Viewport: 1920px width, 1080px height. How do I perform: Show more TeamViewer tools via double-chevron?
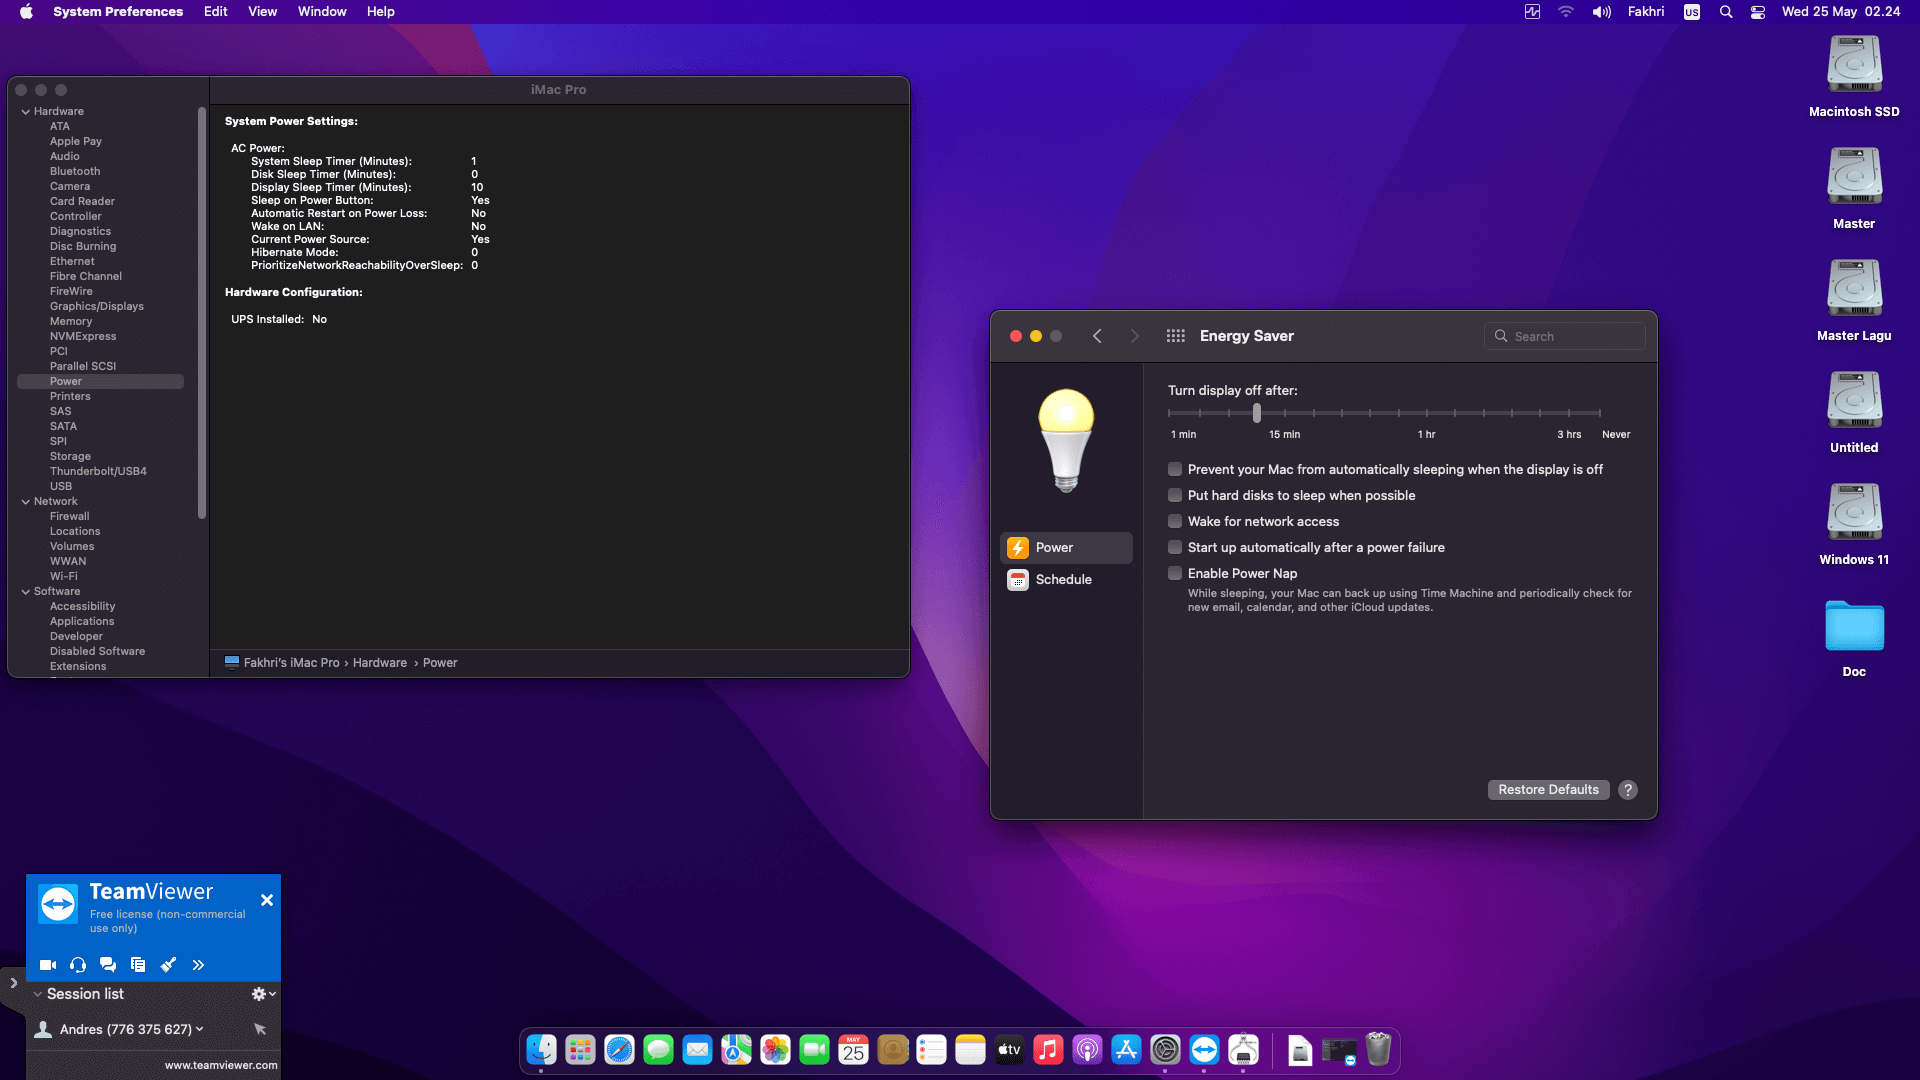(x=198, y=965)
